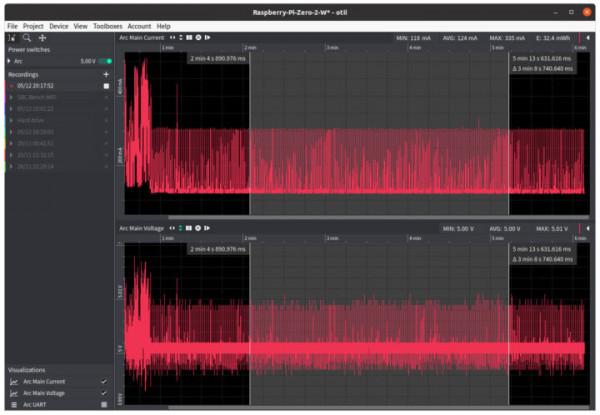Select the pan/move crosshair tool

click(43, 37)
